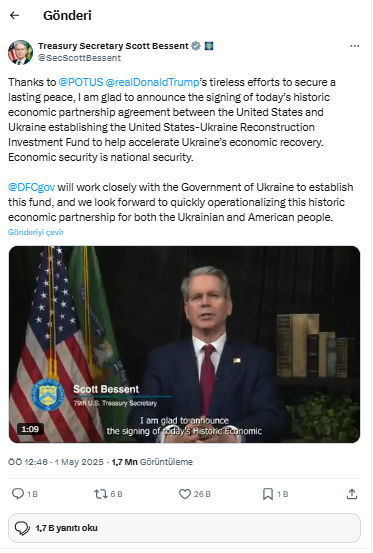Go back using the arrow icon
This screenshot has height=553, width=373.
coord(14,15)
